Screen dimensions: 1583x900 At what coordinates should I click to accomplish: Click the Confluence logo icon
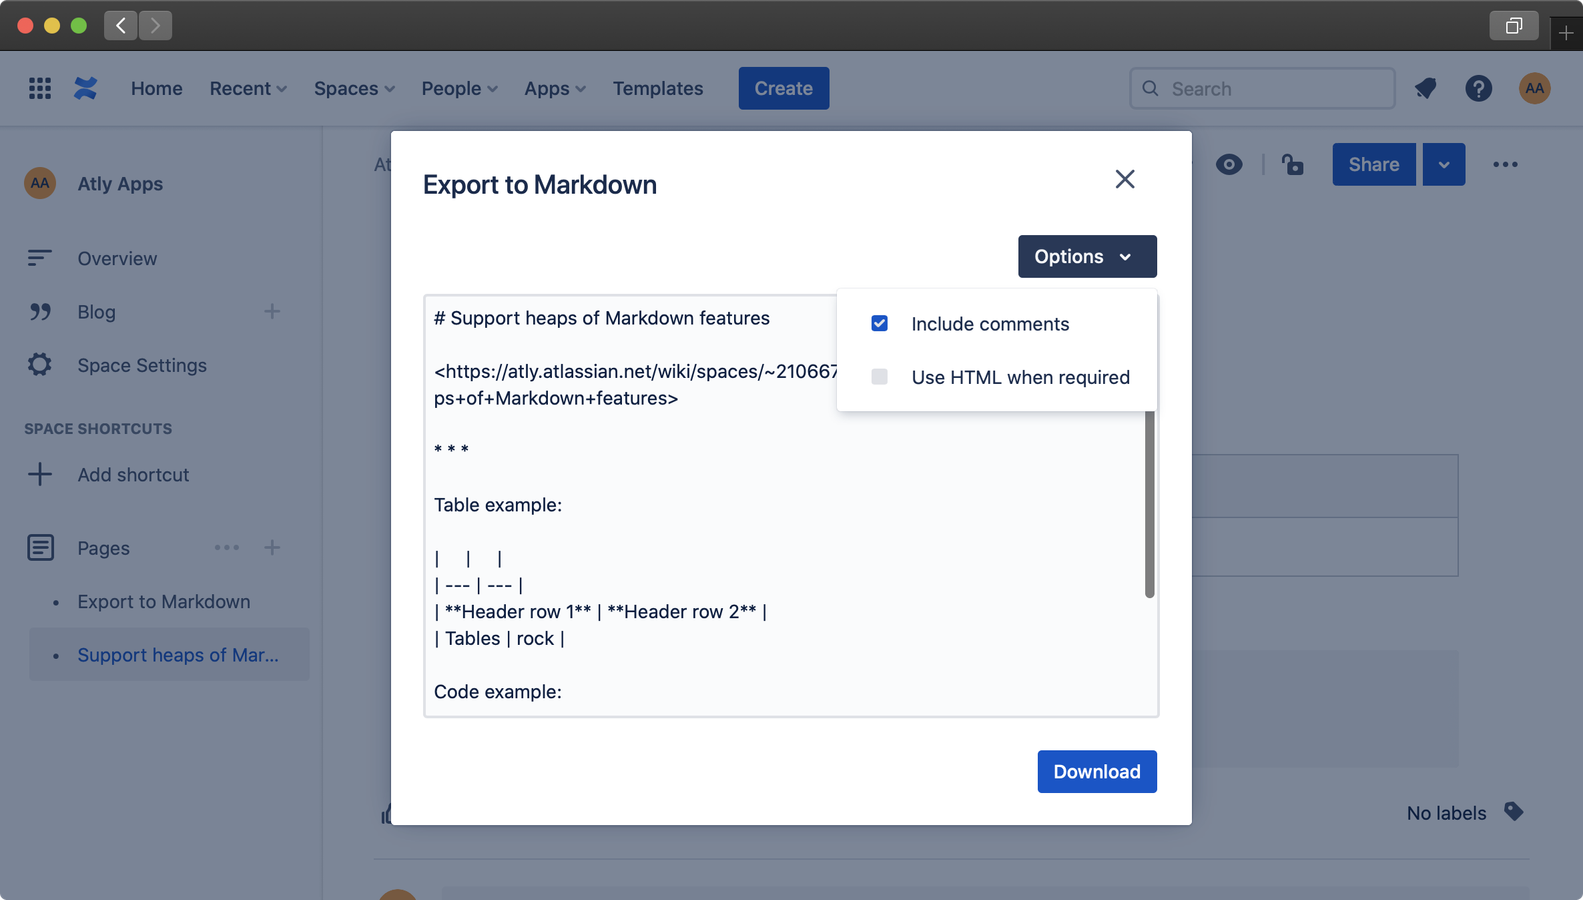click(x=86, y=88)
